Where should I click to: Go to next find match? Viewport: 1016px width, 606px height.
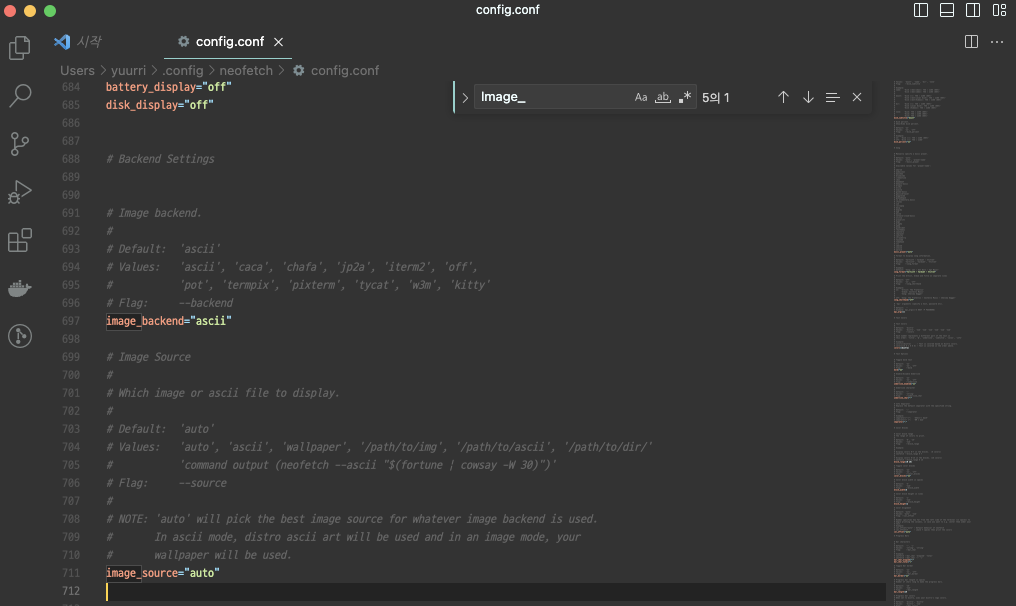pos(808,97)
